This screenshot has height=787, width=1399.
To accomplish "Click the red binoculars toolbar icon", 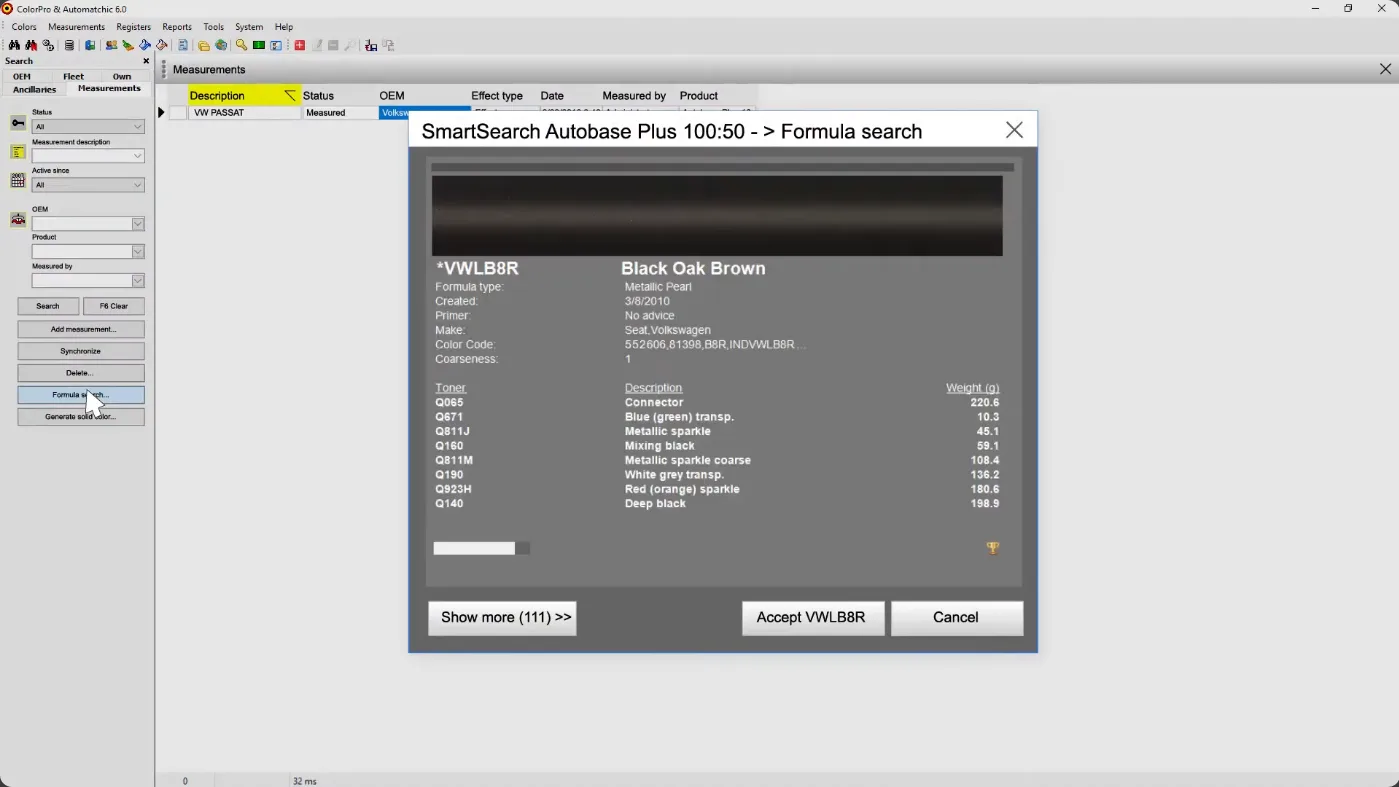I will tap(31, 45).
